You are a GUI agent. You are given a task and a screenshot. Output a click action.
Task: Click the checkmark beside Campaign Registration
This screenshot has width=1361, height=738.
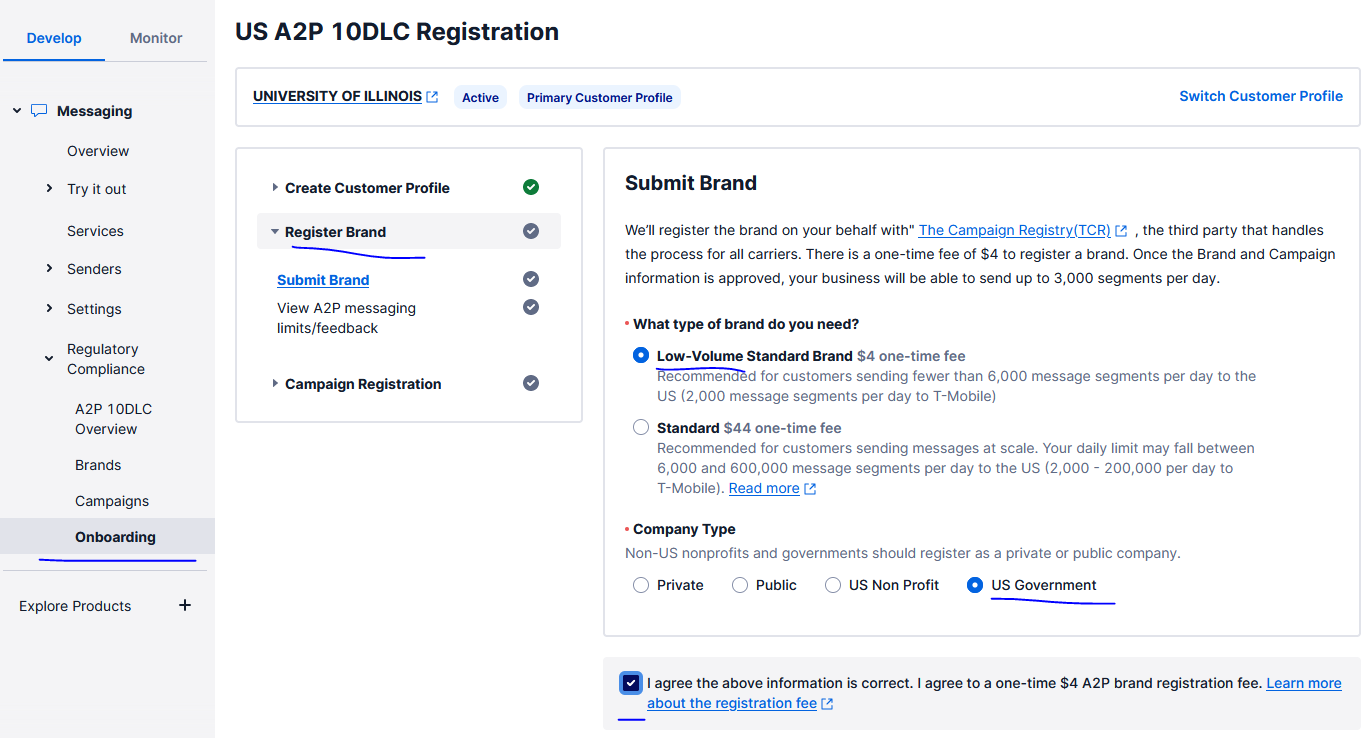pyautogui.click(x=531, y=383)
